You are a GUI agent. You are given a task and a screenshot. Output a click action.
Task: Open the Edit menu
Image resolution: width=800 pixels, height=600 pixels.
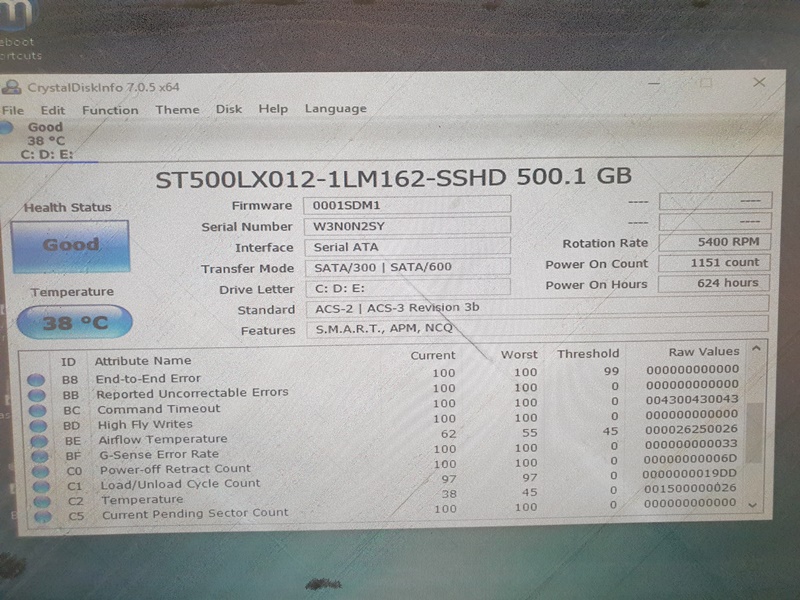coord(53,110)
